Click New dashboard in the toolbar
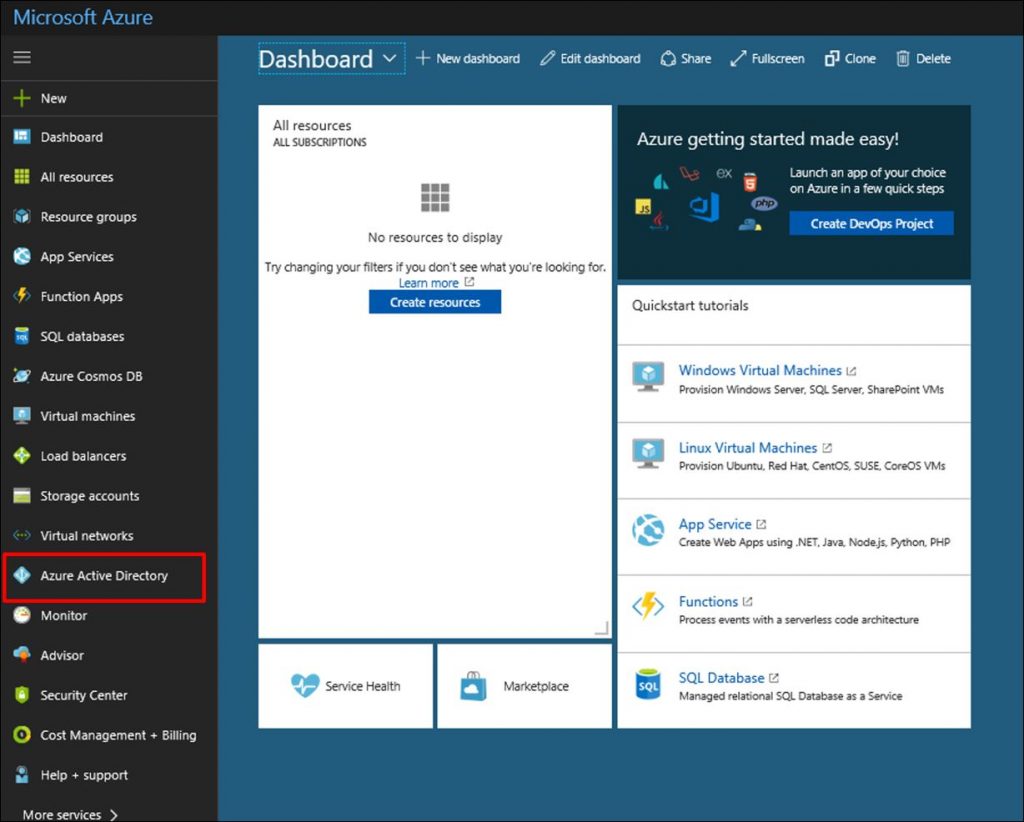The width and height of the screenshot is (1024, 822). pyautogui.click(x=468, y=58)
